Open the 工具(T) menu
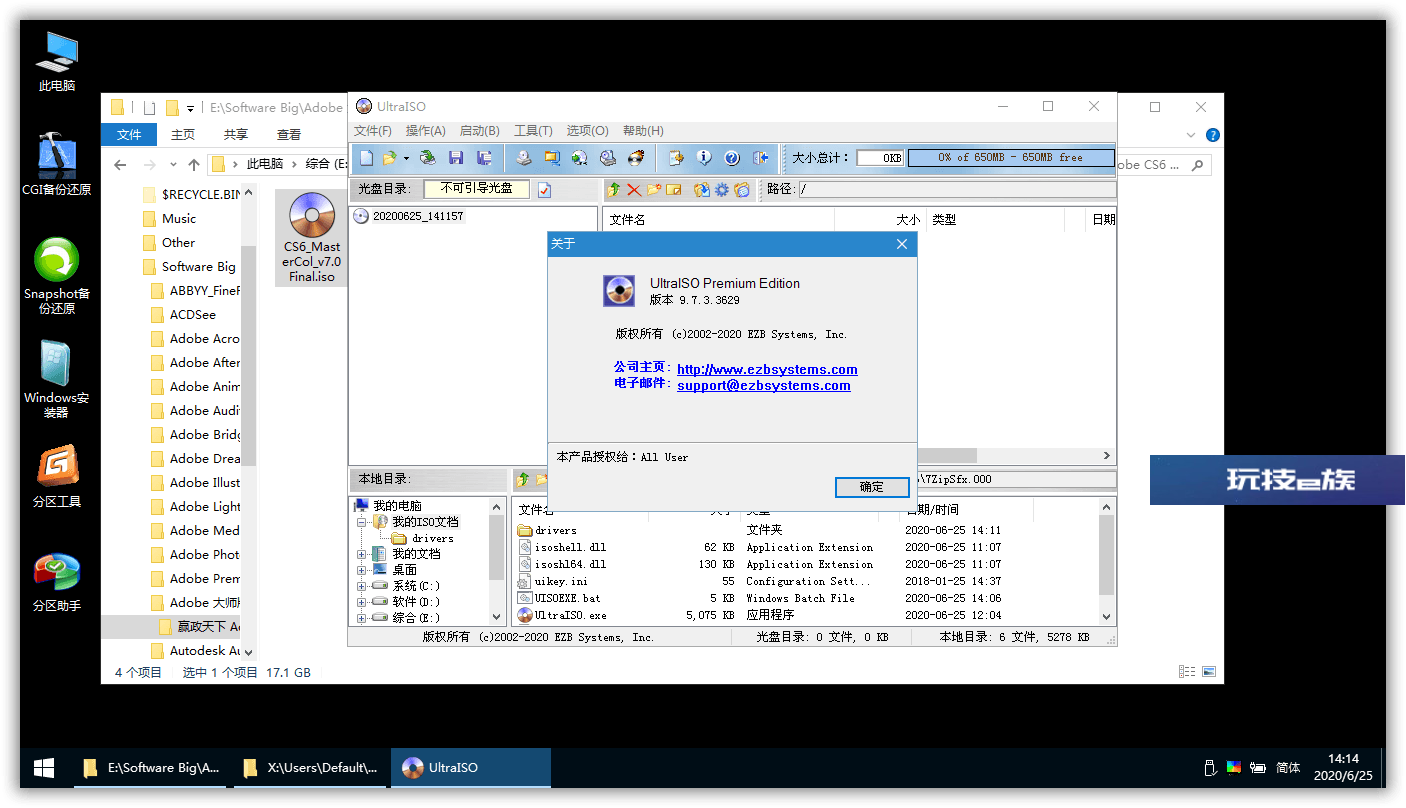 (533, 131)
